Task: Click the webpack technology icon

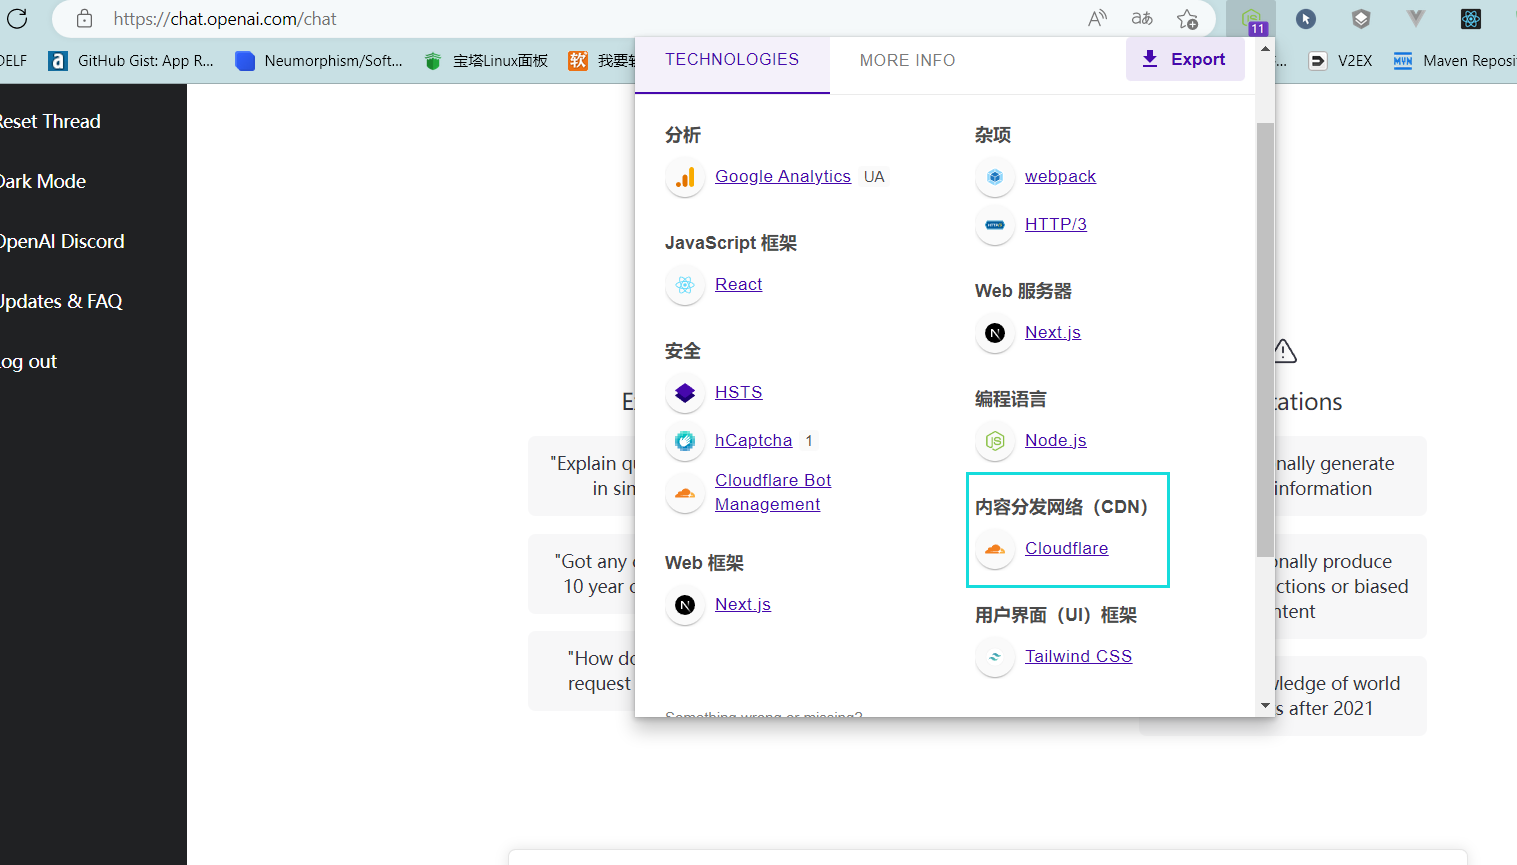Action: pos(994,177)
